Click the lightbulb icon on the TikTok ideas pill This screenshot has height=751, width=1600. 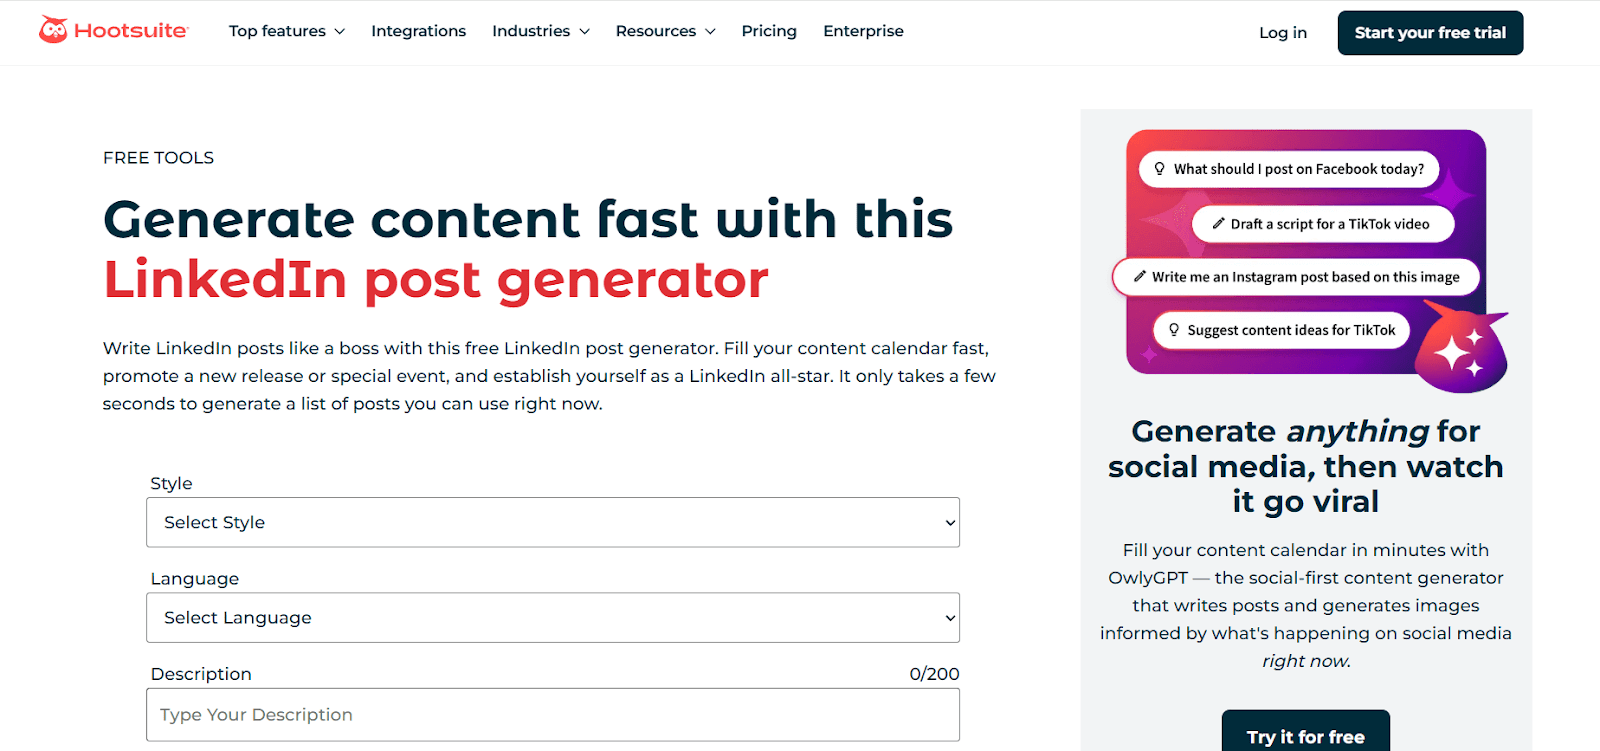point(1174,329)
